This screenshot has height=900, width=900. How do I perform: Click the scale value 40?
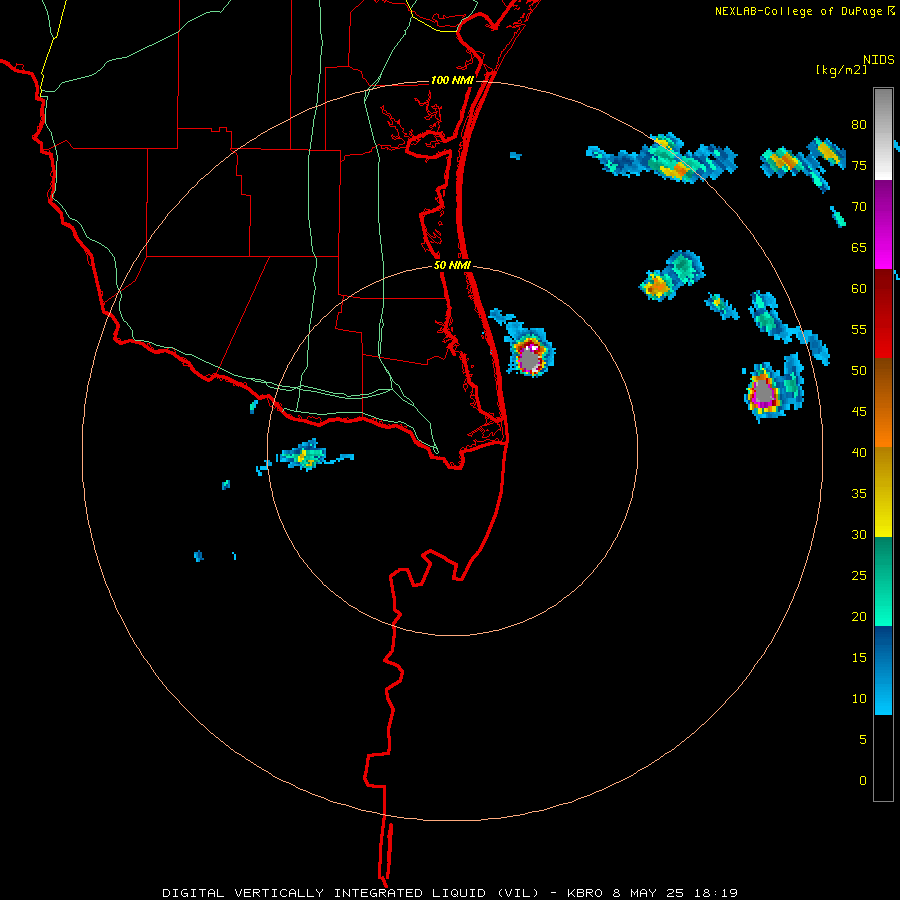(x=859, y=452)
